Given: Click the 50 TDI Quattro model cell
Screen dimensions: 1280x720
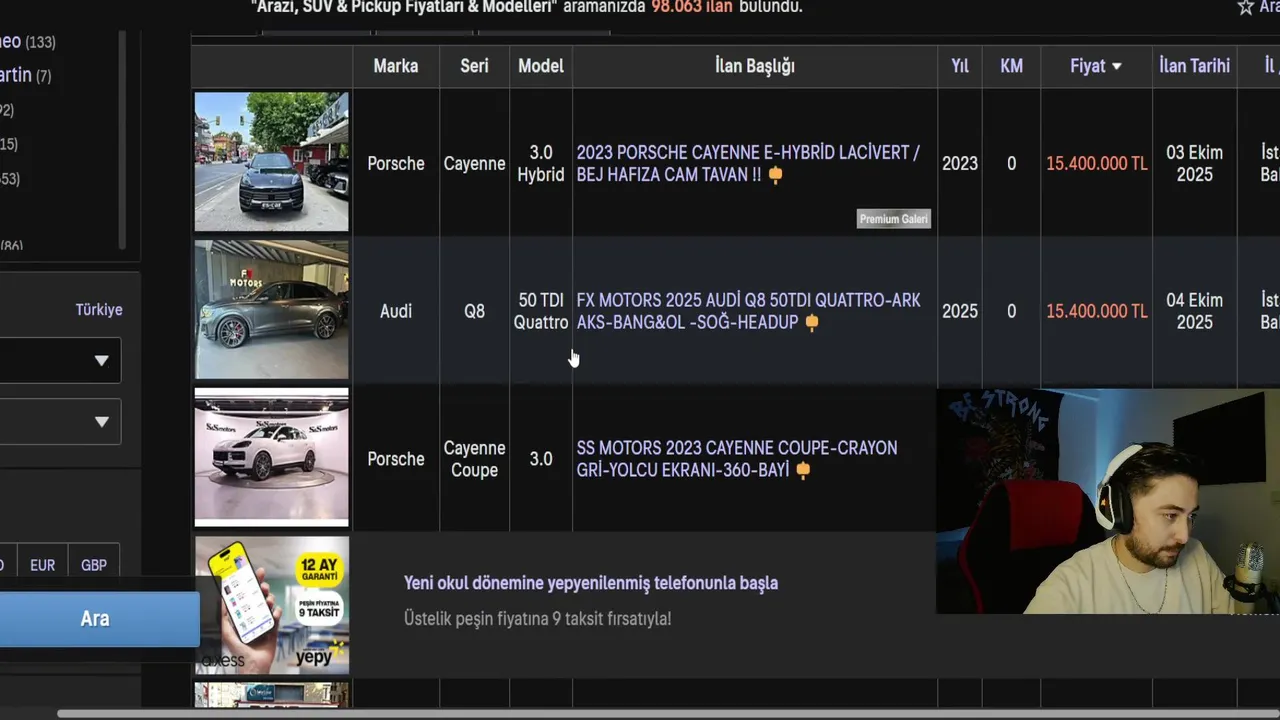Looking at the screenshot, I should point(541,311).
